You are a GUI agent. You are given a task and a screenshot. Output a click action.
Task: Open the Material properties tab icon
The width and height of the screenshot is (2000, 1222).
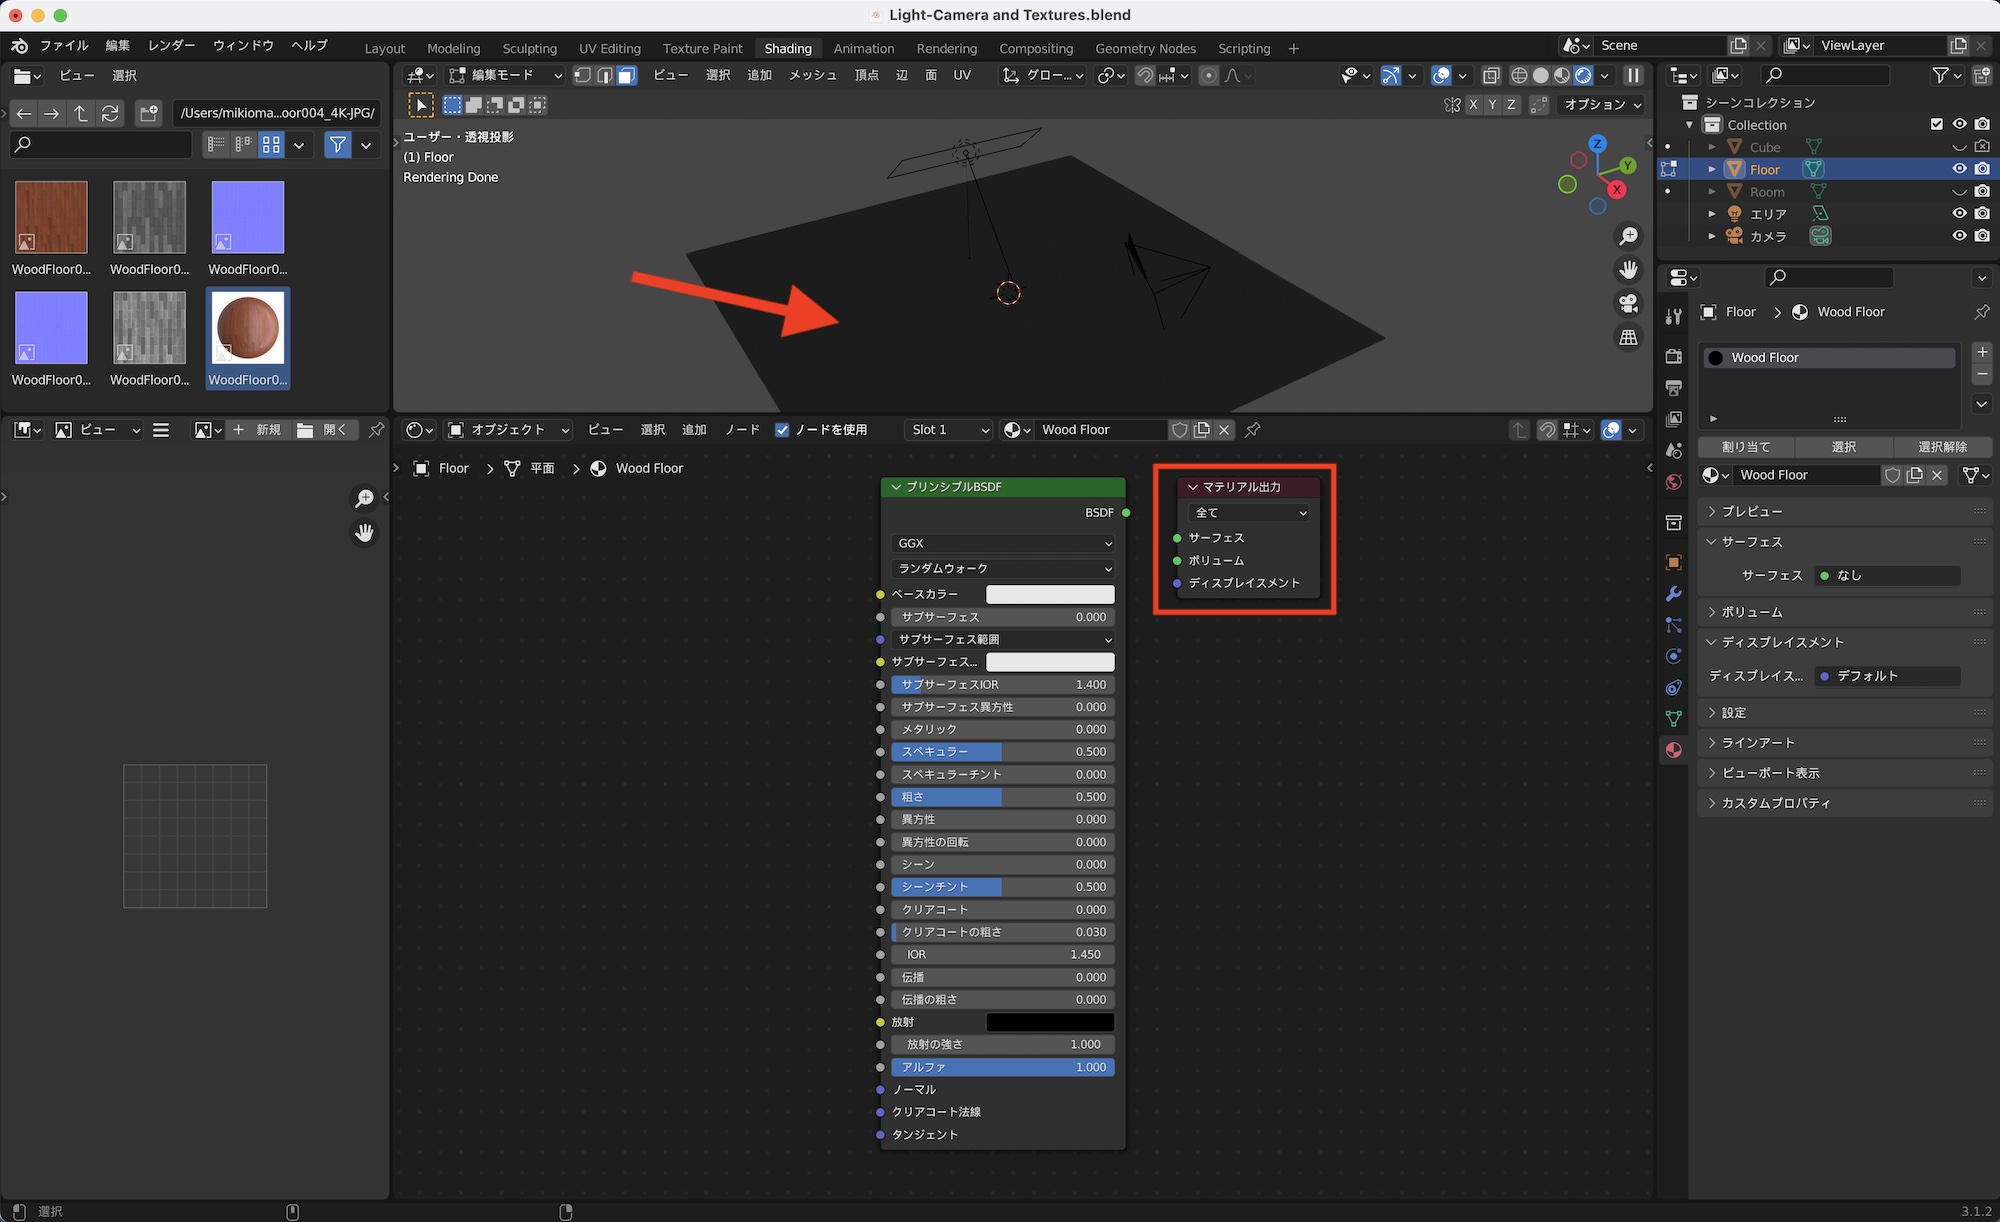tap(1674, 750)
